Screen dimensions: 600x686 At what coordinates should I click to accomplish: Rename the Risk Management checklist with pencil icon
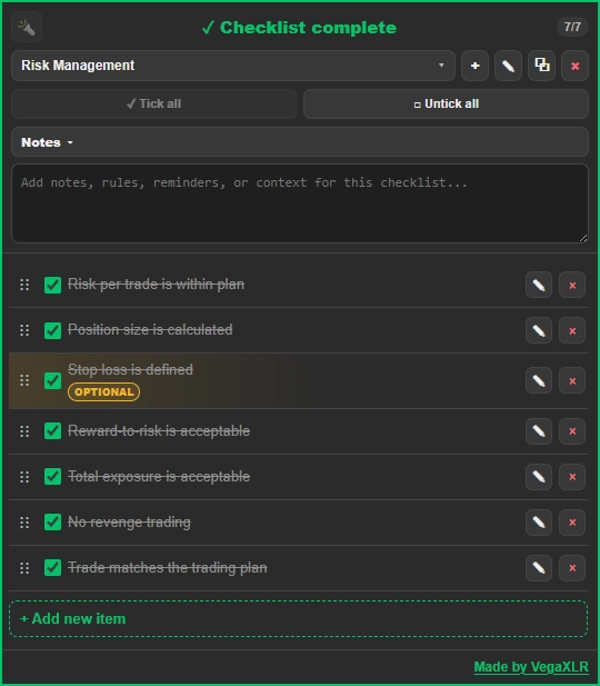click(508, 66)
